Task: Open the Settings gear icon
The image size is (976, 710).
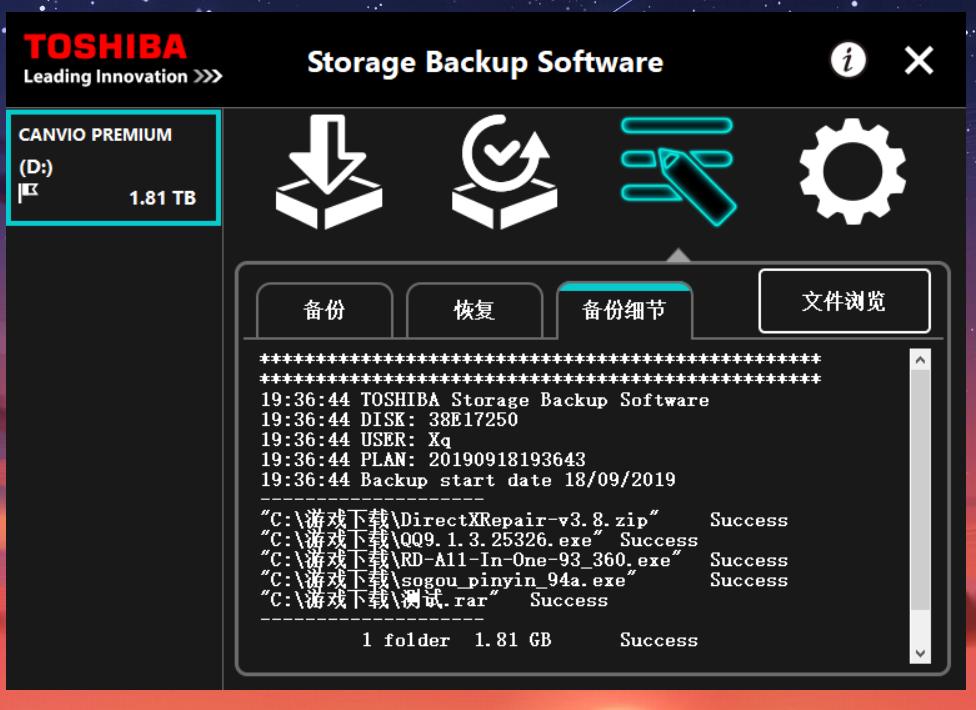Action: 852,170
